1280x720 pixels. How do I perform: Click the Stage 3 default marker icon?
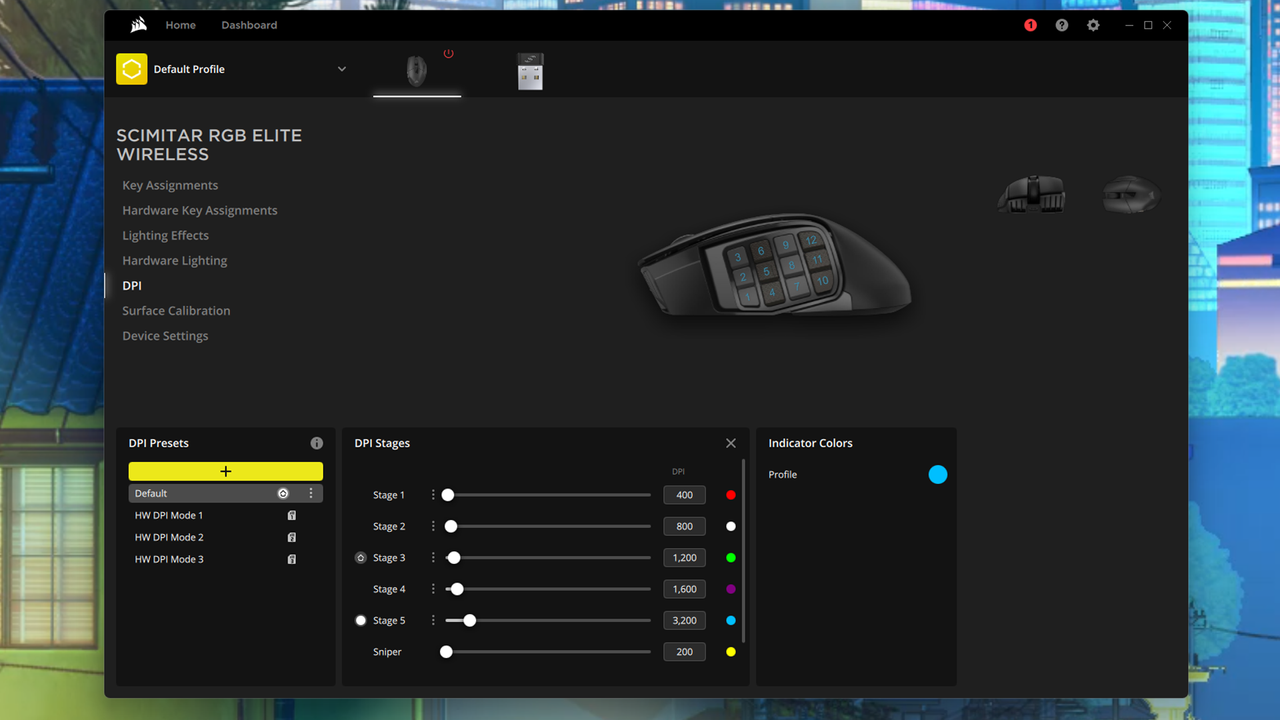click(x=361, y=558)
